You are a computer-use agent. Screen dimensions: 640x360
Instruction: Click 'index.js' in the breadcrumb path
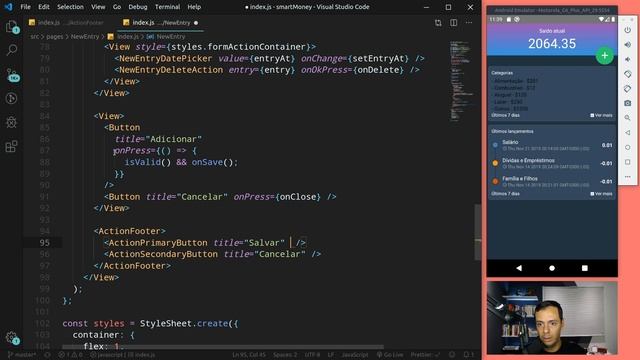128,37
